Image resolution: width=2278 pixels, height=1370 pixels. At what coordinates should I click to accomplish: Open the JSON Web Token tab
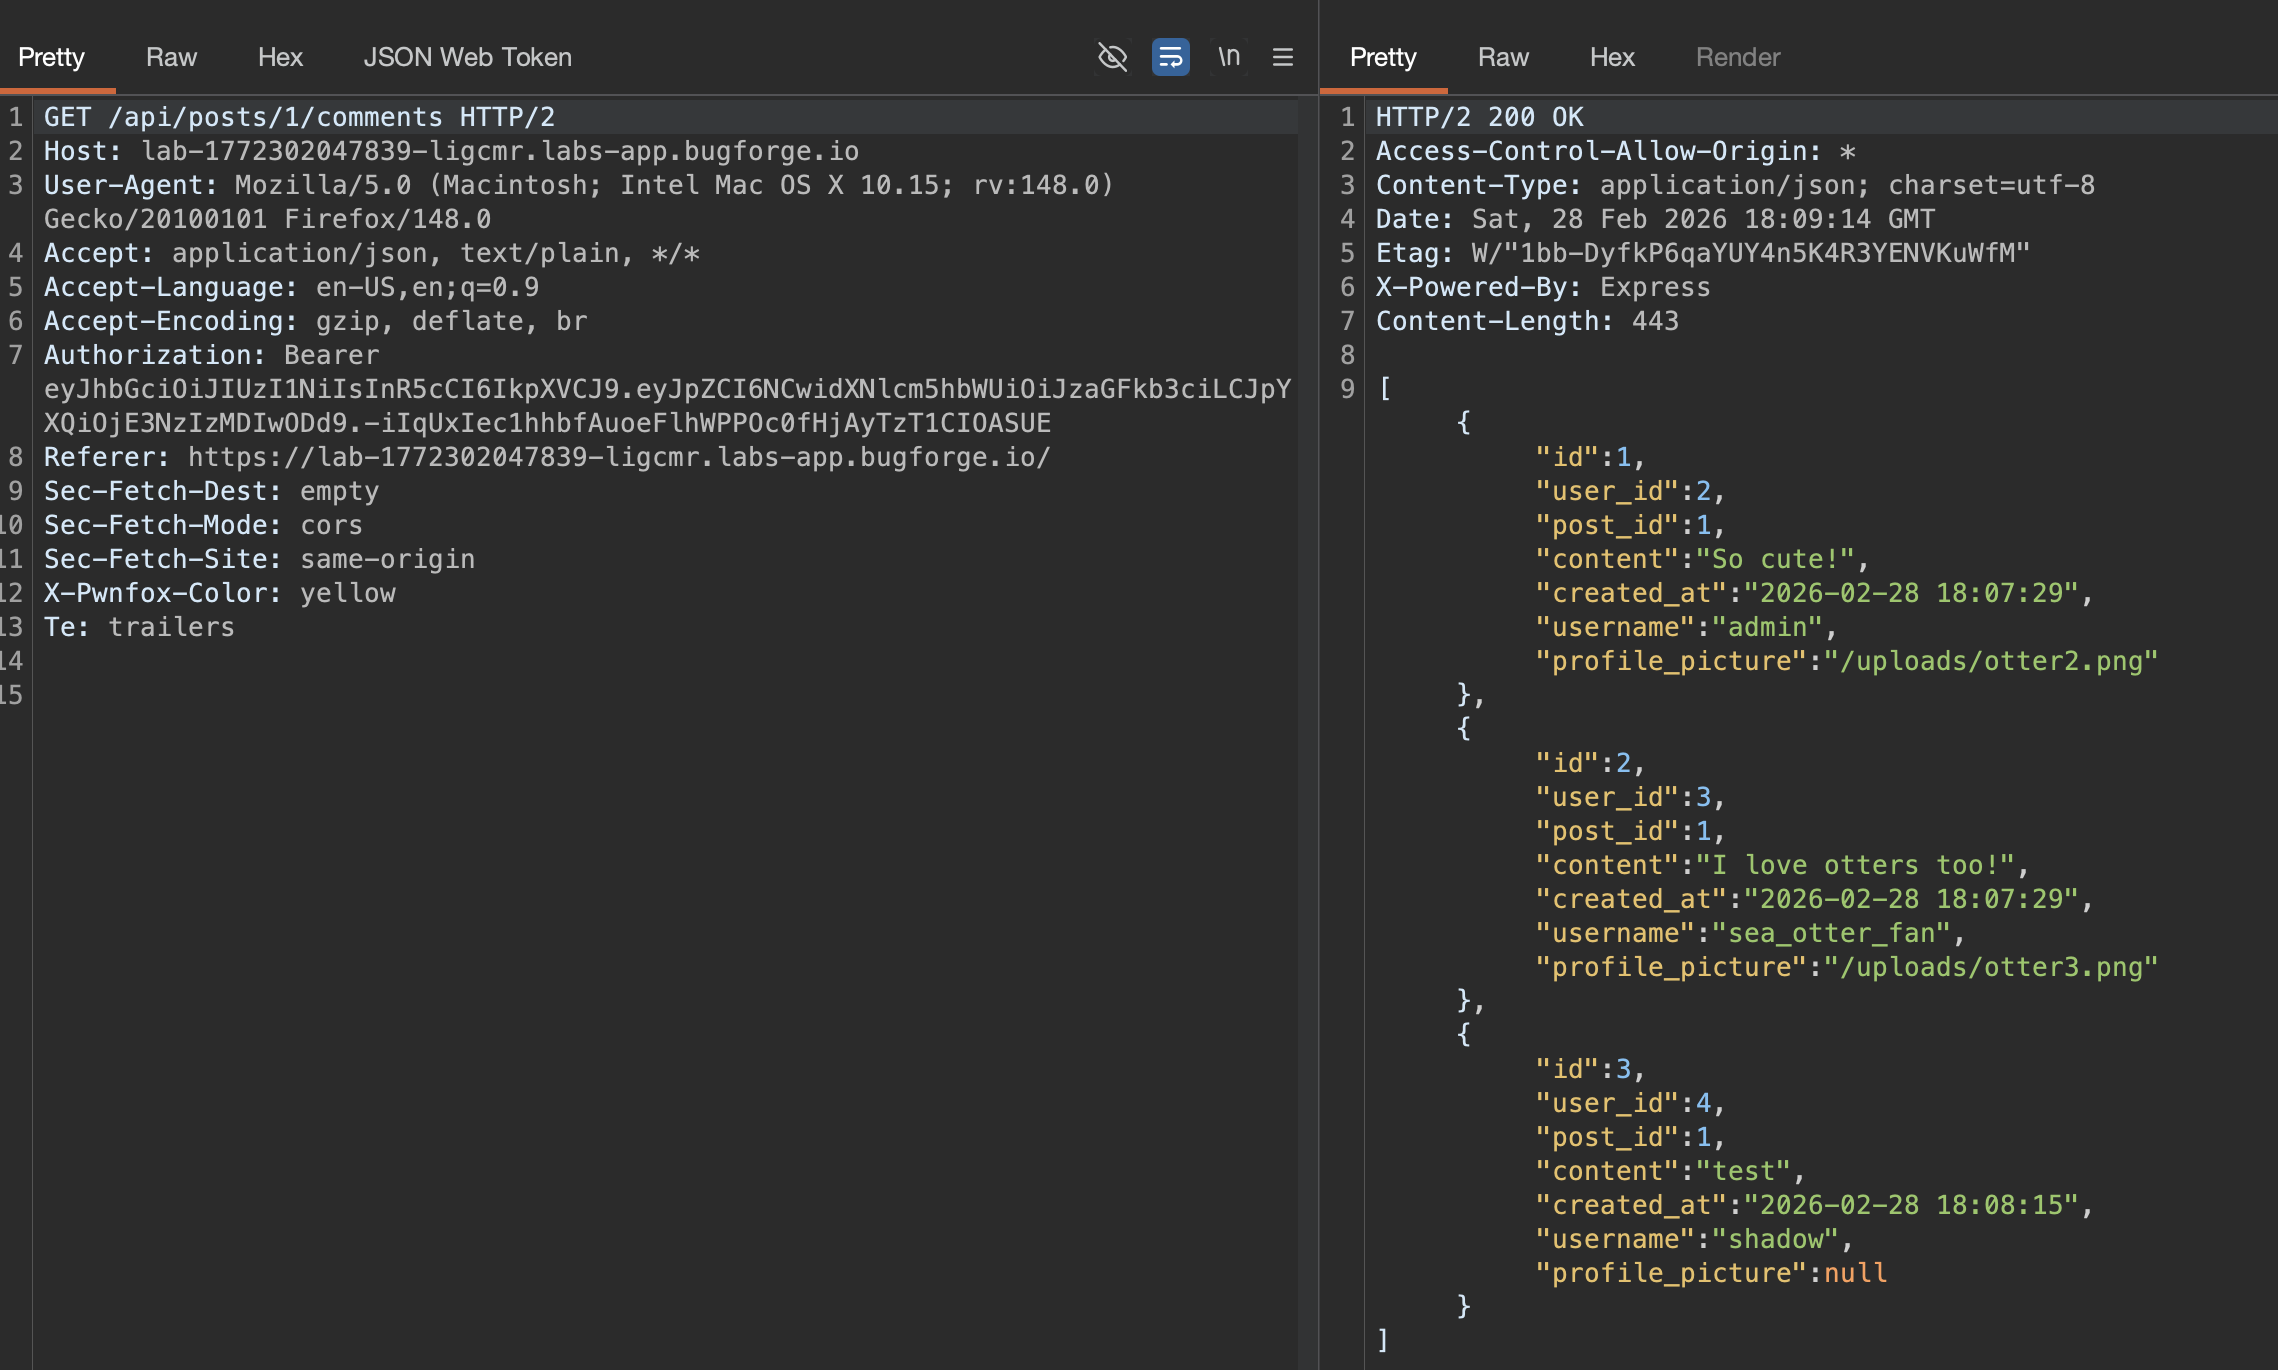pyautogui.click(x=467, y=57)
